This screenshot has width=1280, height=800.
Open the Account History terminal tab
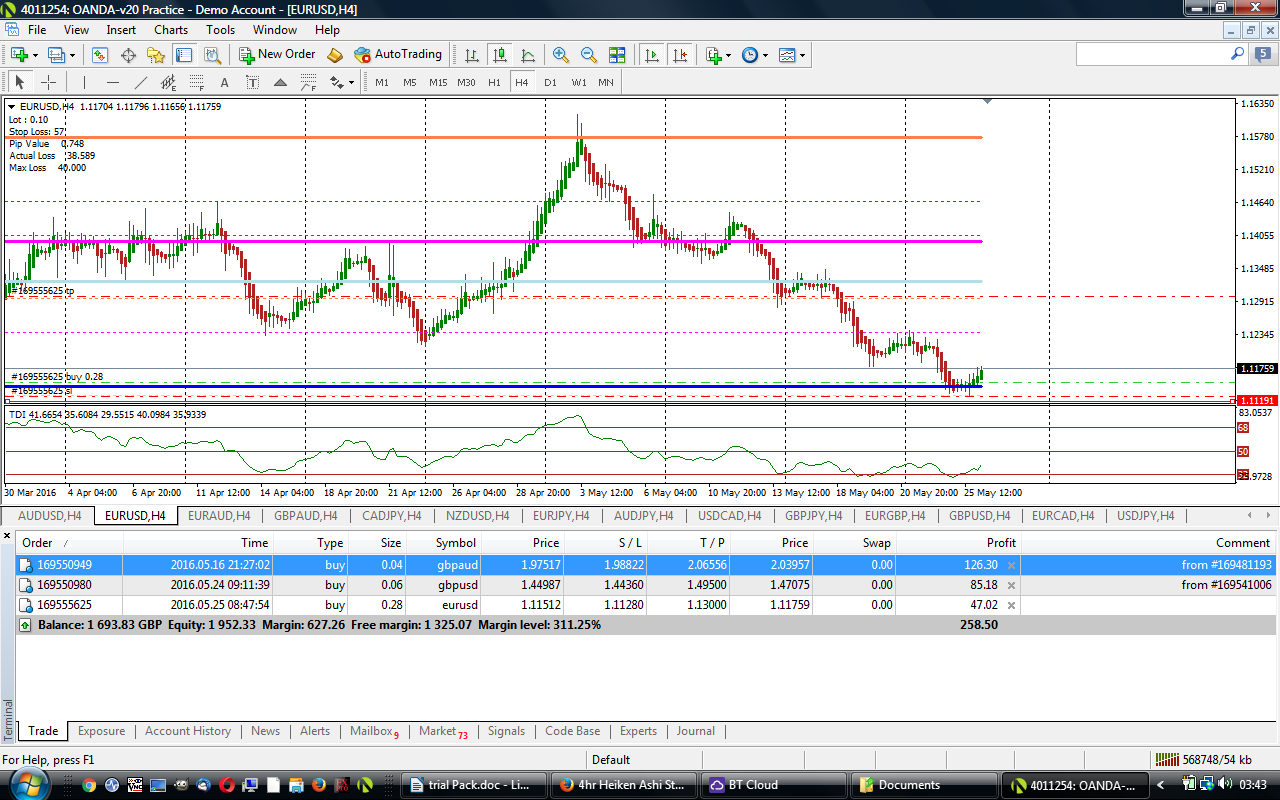188,731
